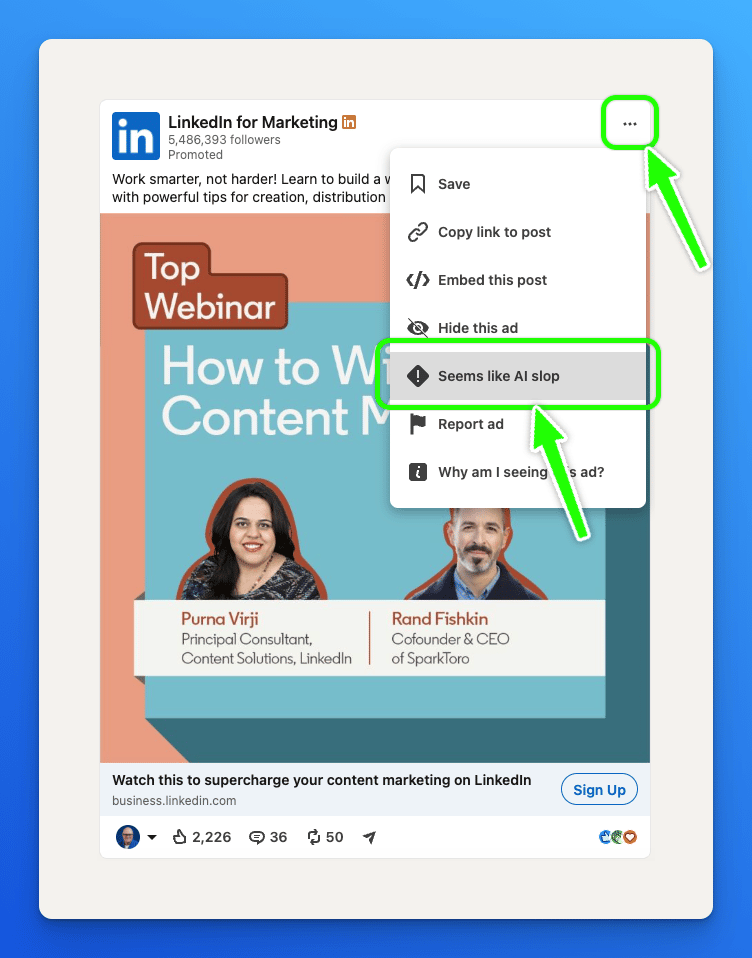Click the Work smarter, not harder post text
The height and width of the screenshot is (958, 752).
250,188
